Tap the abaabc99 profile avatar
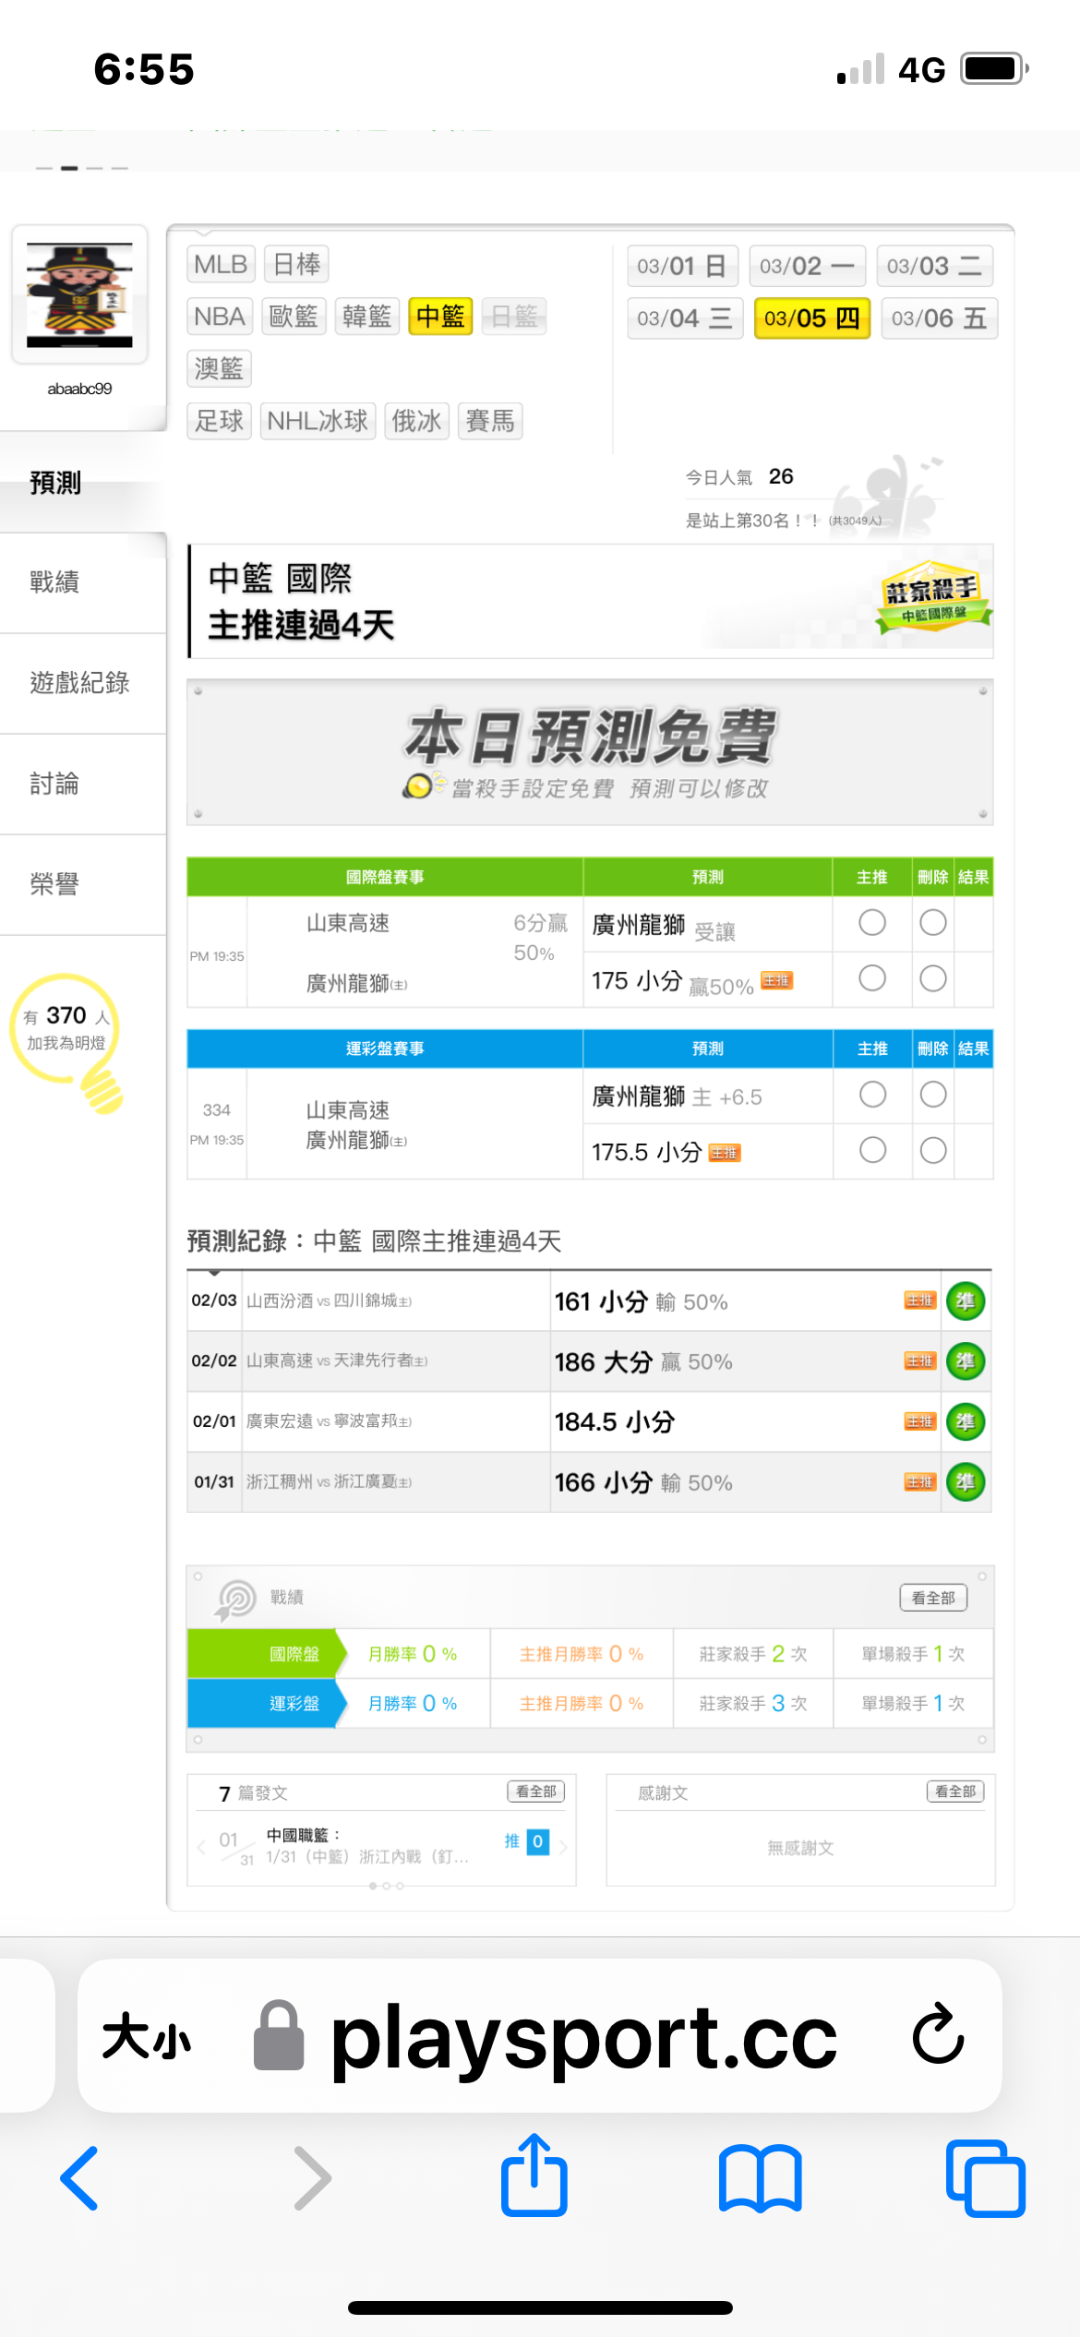Screen dimensions: 1080x2337 [80, 294]
